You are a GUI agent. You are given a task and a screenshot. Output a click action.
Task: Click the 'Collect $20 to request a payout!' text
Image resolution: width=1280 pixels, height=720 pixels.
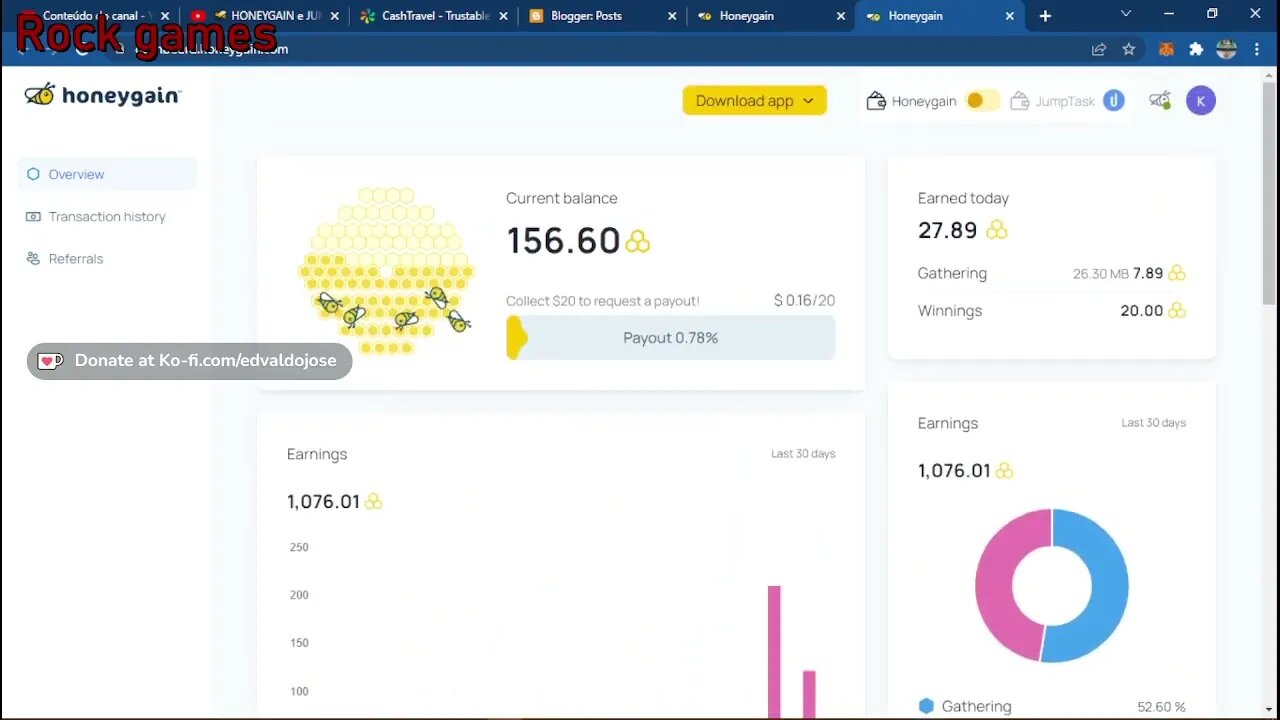[602, 301]
